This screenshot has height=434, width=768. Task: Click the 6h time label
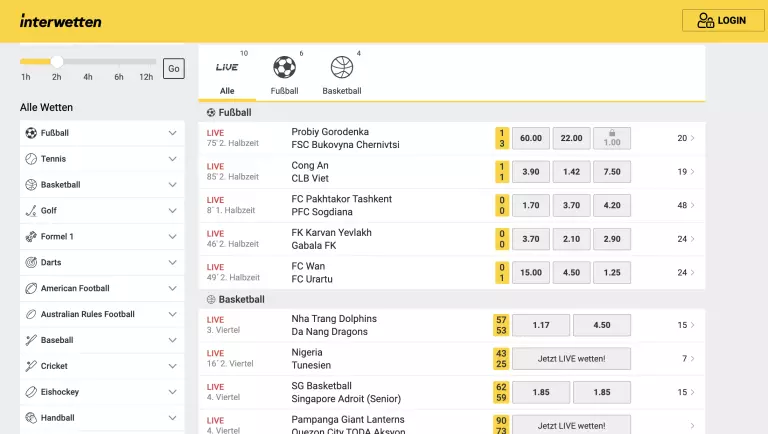119,77
